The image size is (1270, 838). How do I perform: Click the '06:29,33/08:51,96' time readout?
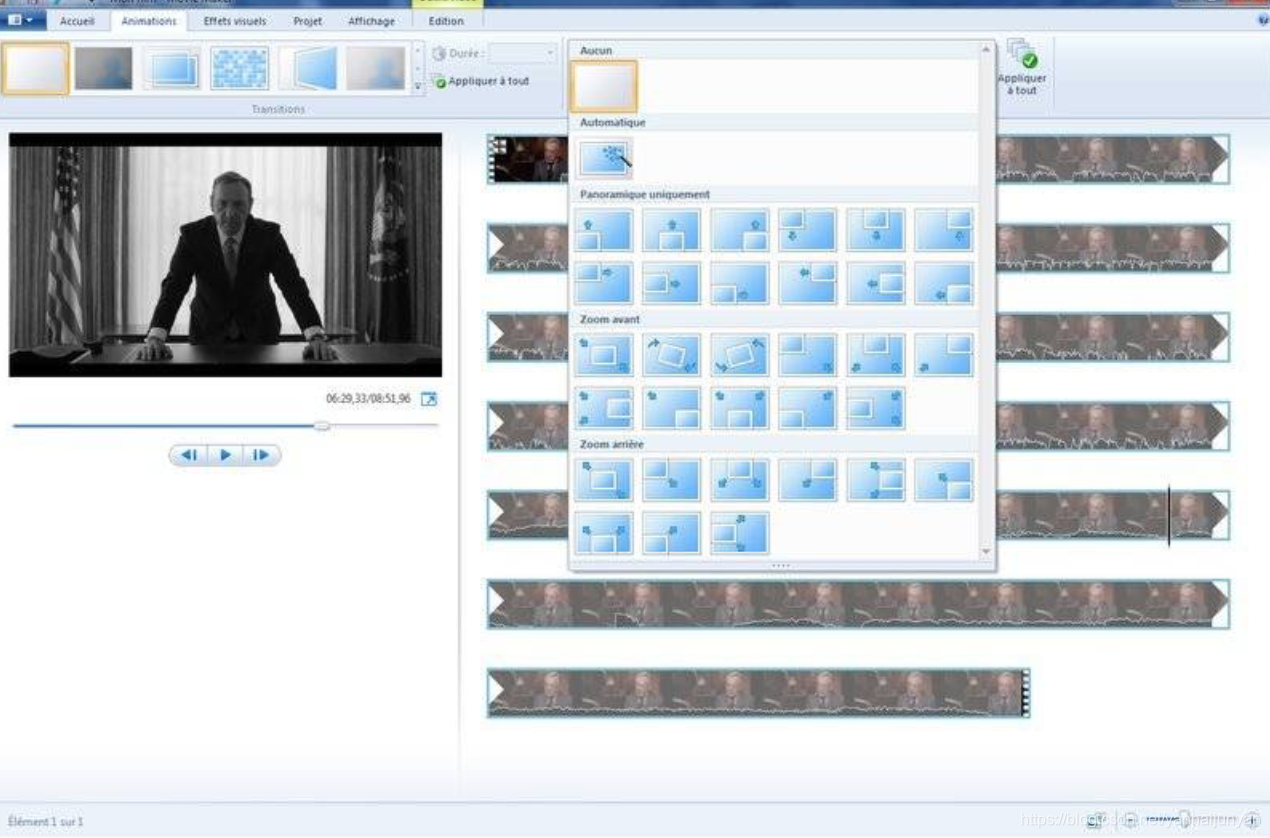tap(368, 398)
